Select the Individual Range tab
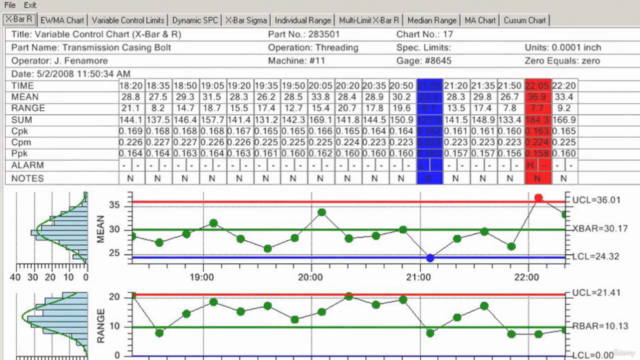 (x=303, y=20)
